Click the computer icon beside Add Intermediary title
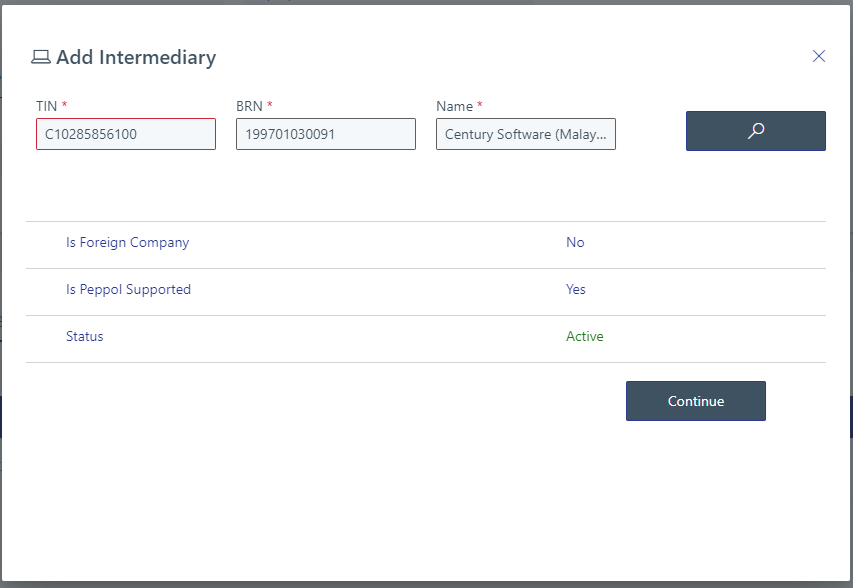This screenshot has width=853, height=588. 41,57
